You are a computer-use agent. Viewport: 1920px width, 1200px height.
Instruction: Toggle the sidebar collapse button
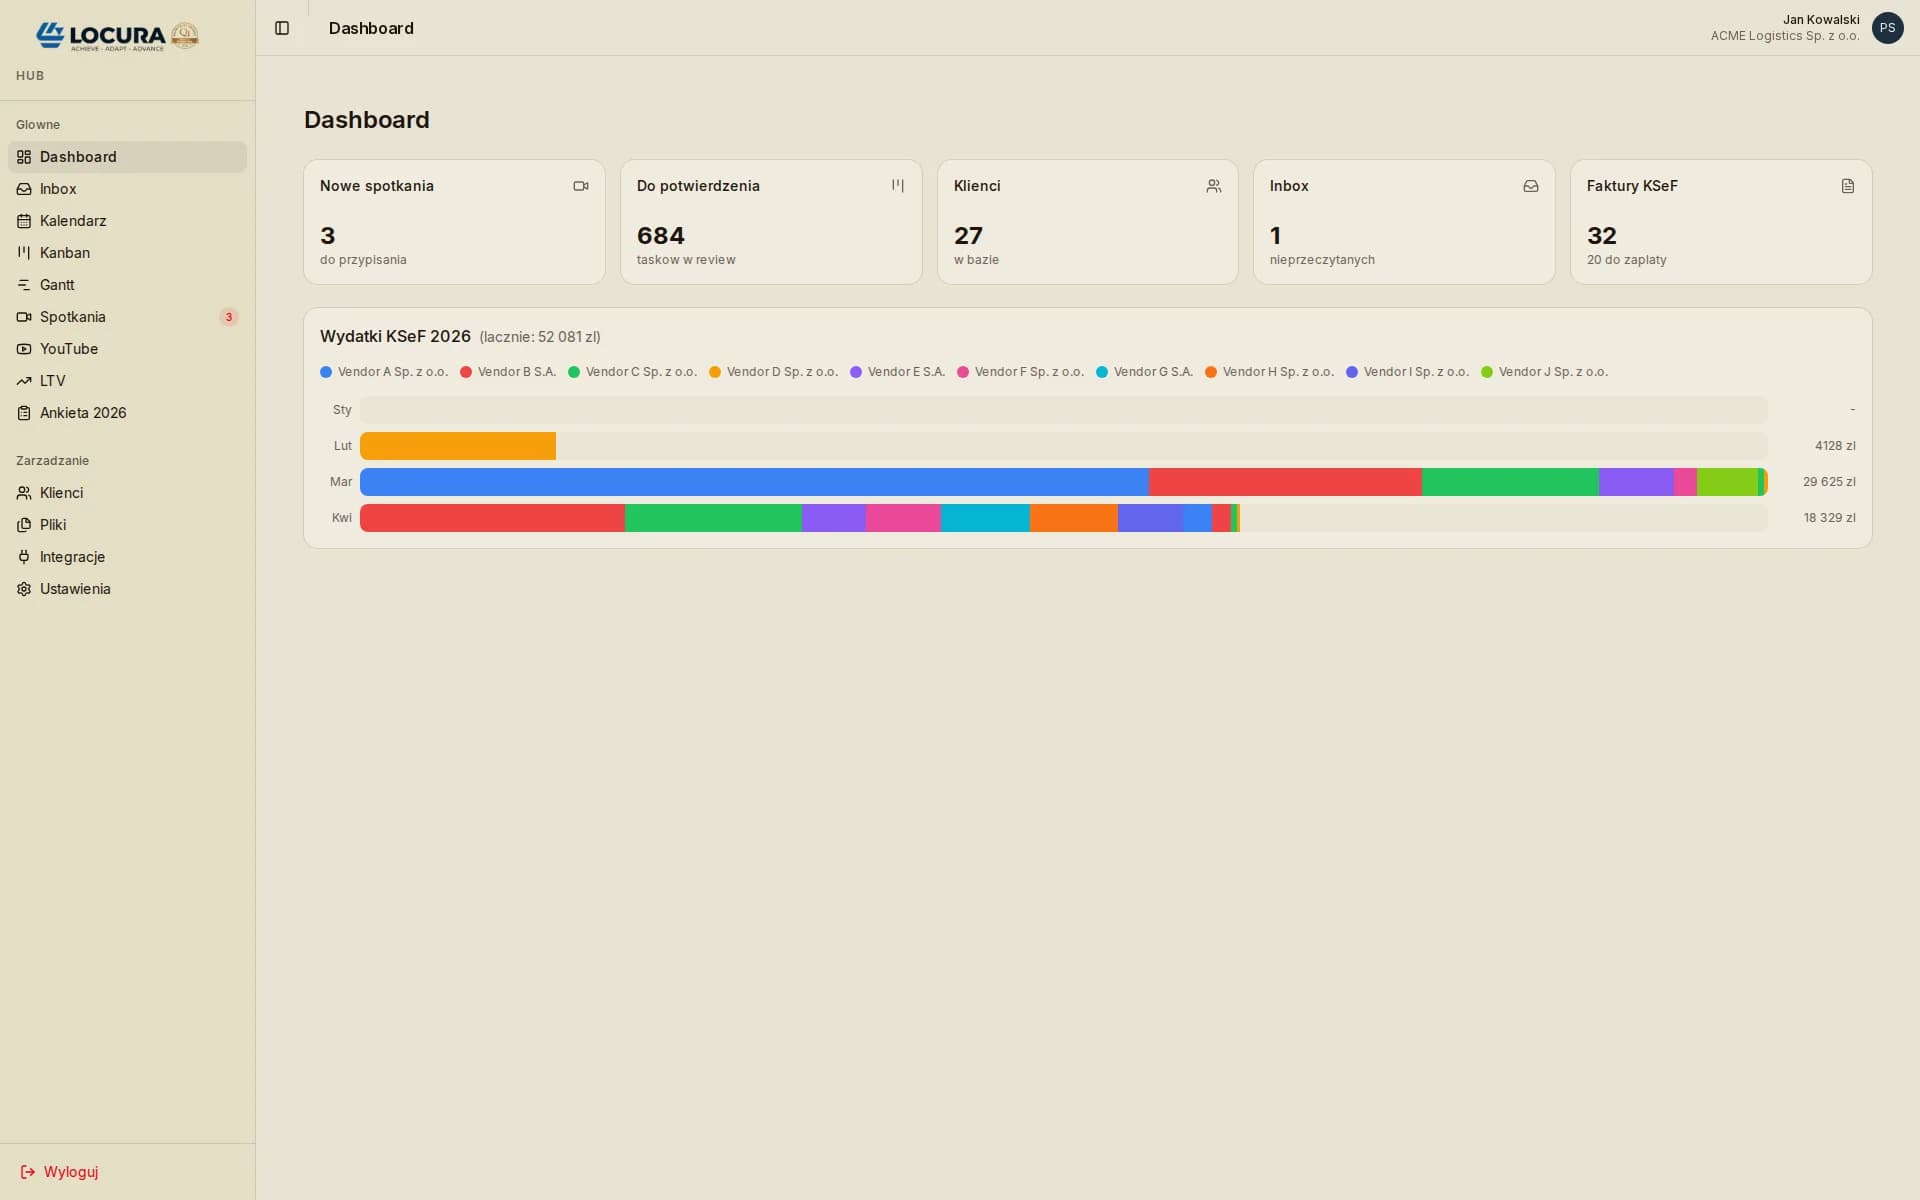click(282, 28)
